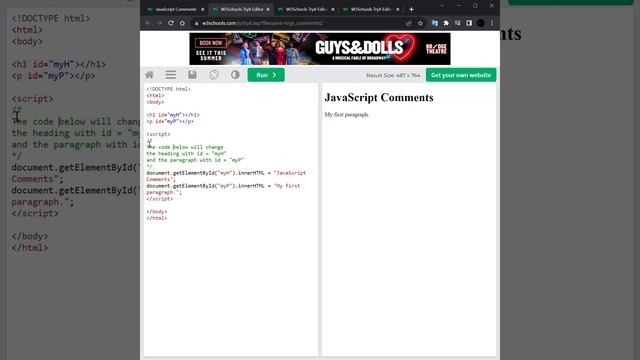
Task: Click BOOK NOW in the Guys & Dolls ad
Action: [x=211, y=43]
